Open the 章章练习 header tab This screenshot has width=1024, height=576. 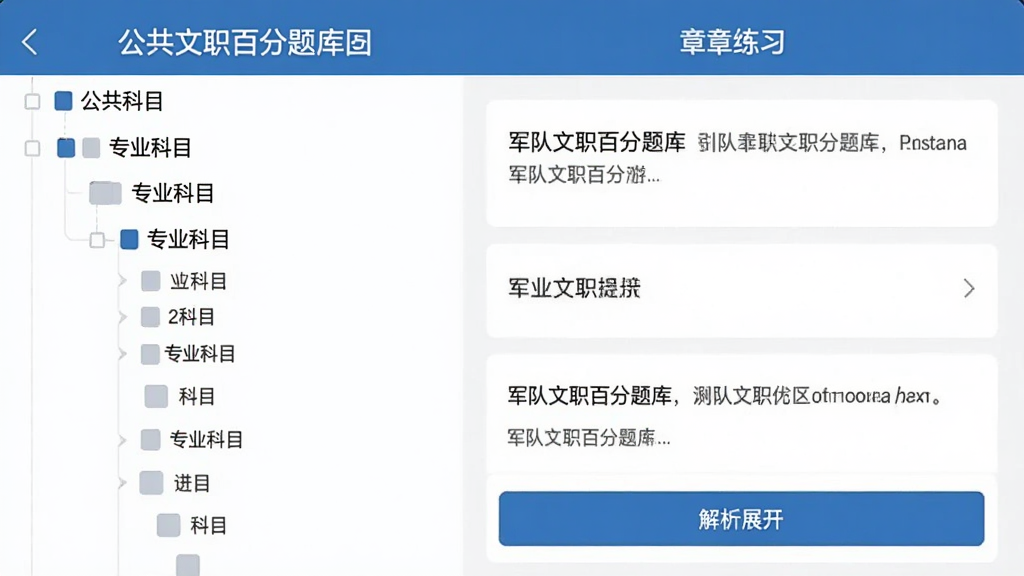tap(732, 42)
